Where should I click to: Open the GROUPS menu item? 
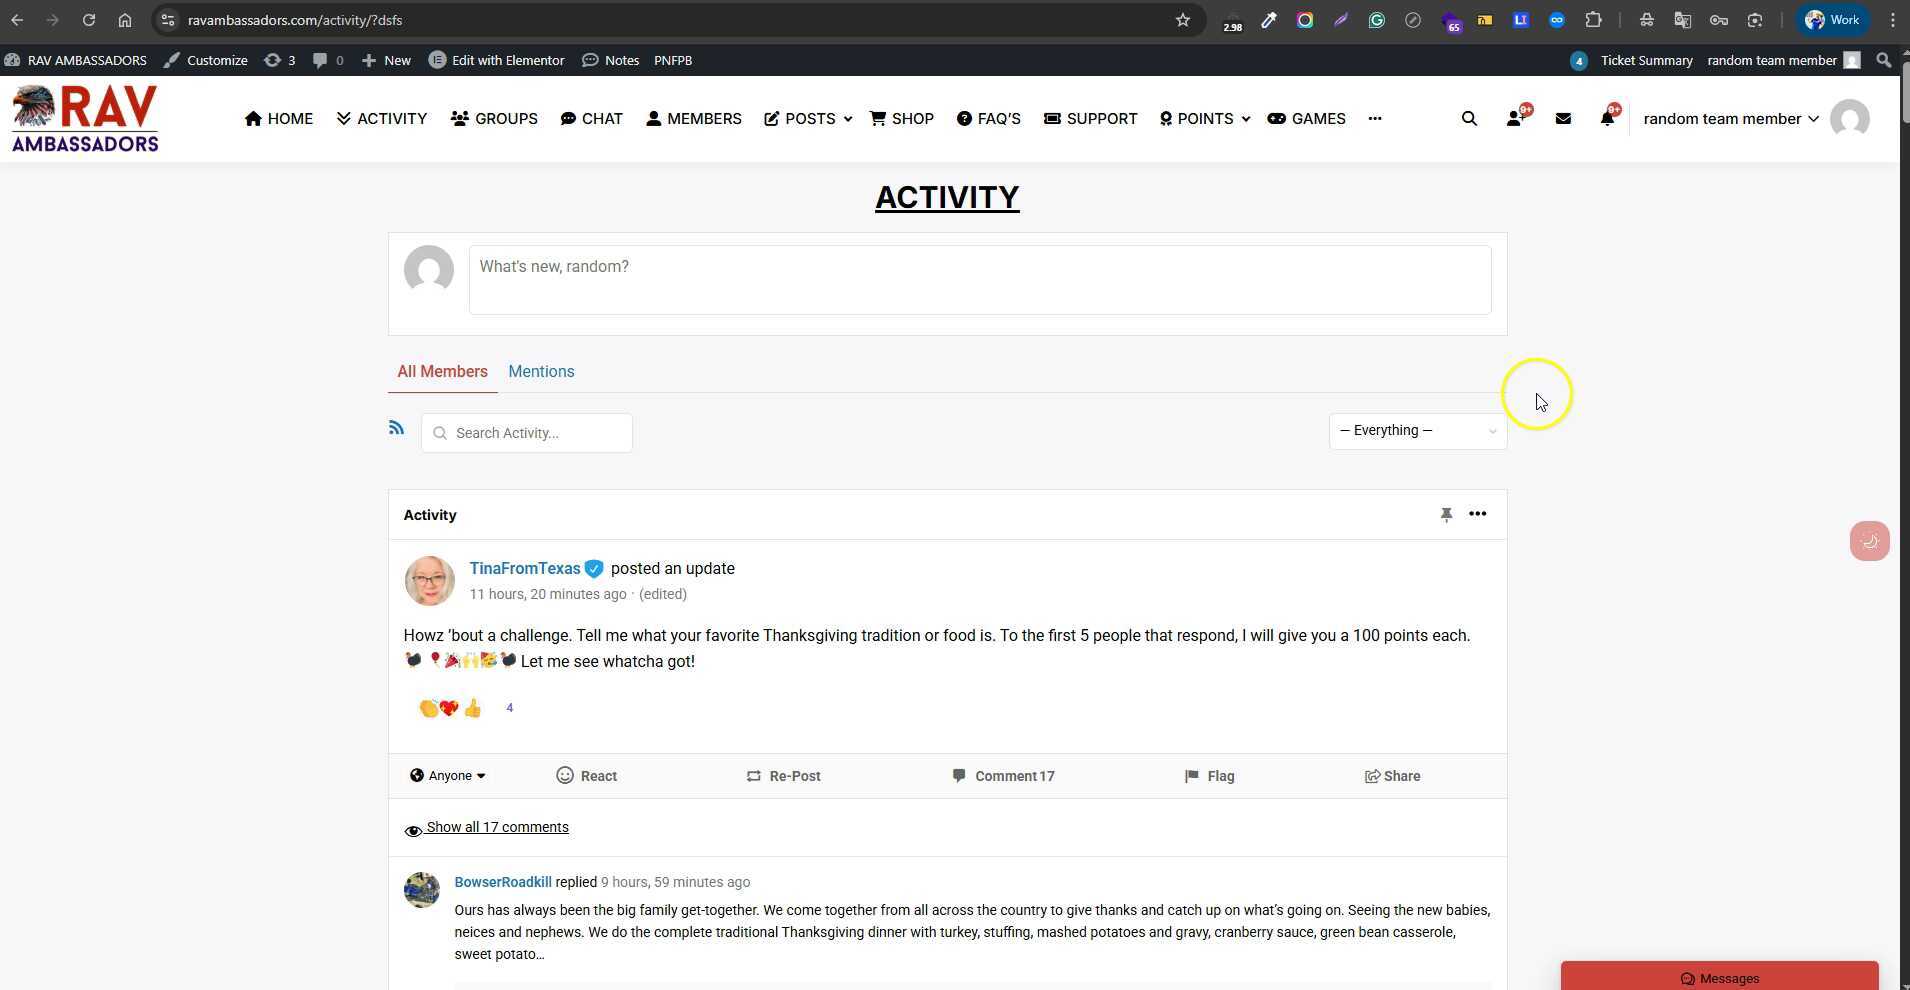(x=494, y=118)
